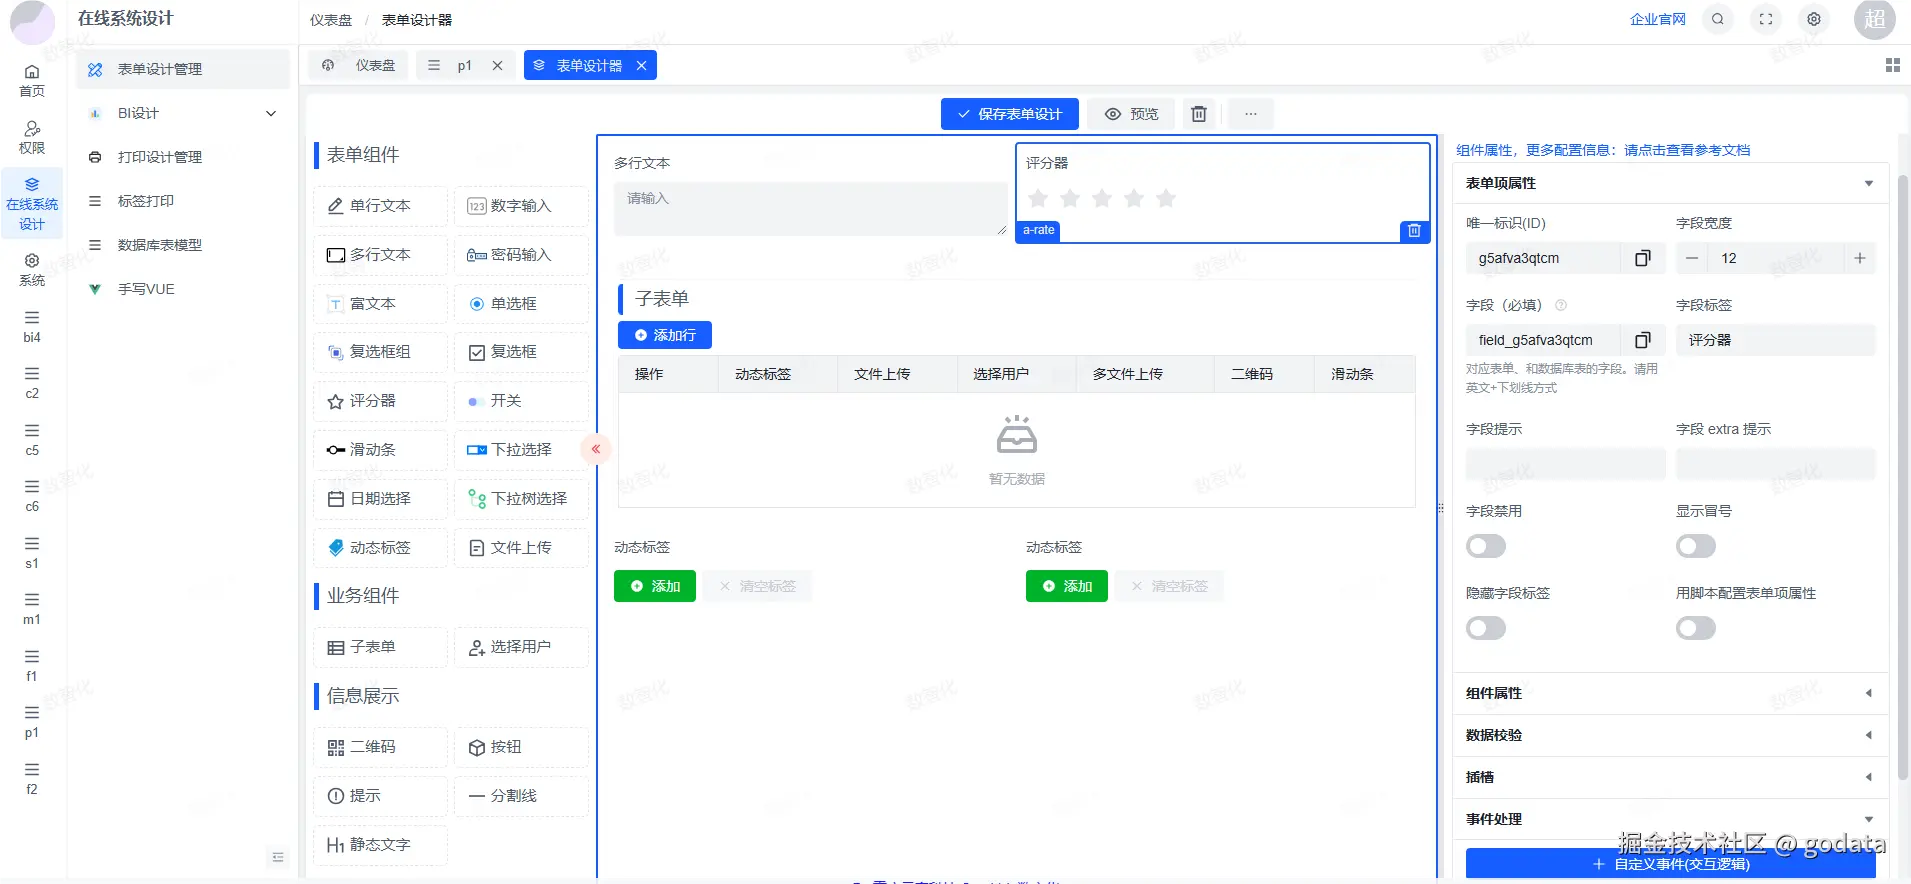Expand the 数据校验 section
Screen dimensions: 1911x884
(1670, 735)
